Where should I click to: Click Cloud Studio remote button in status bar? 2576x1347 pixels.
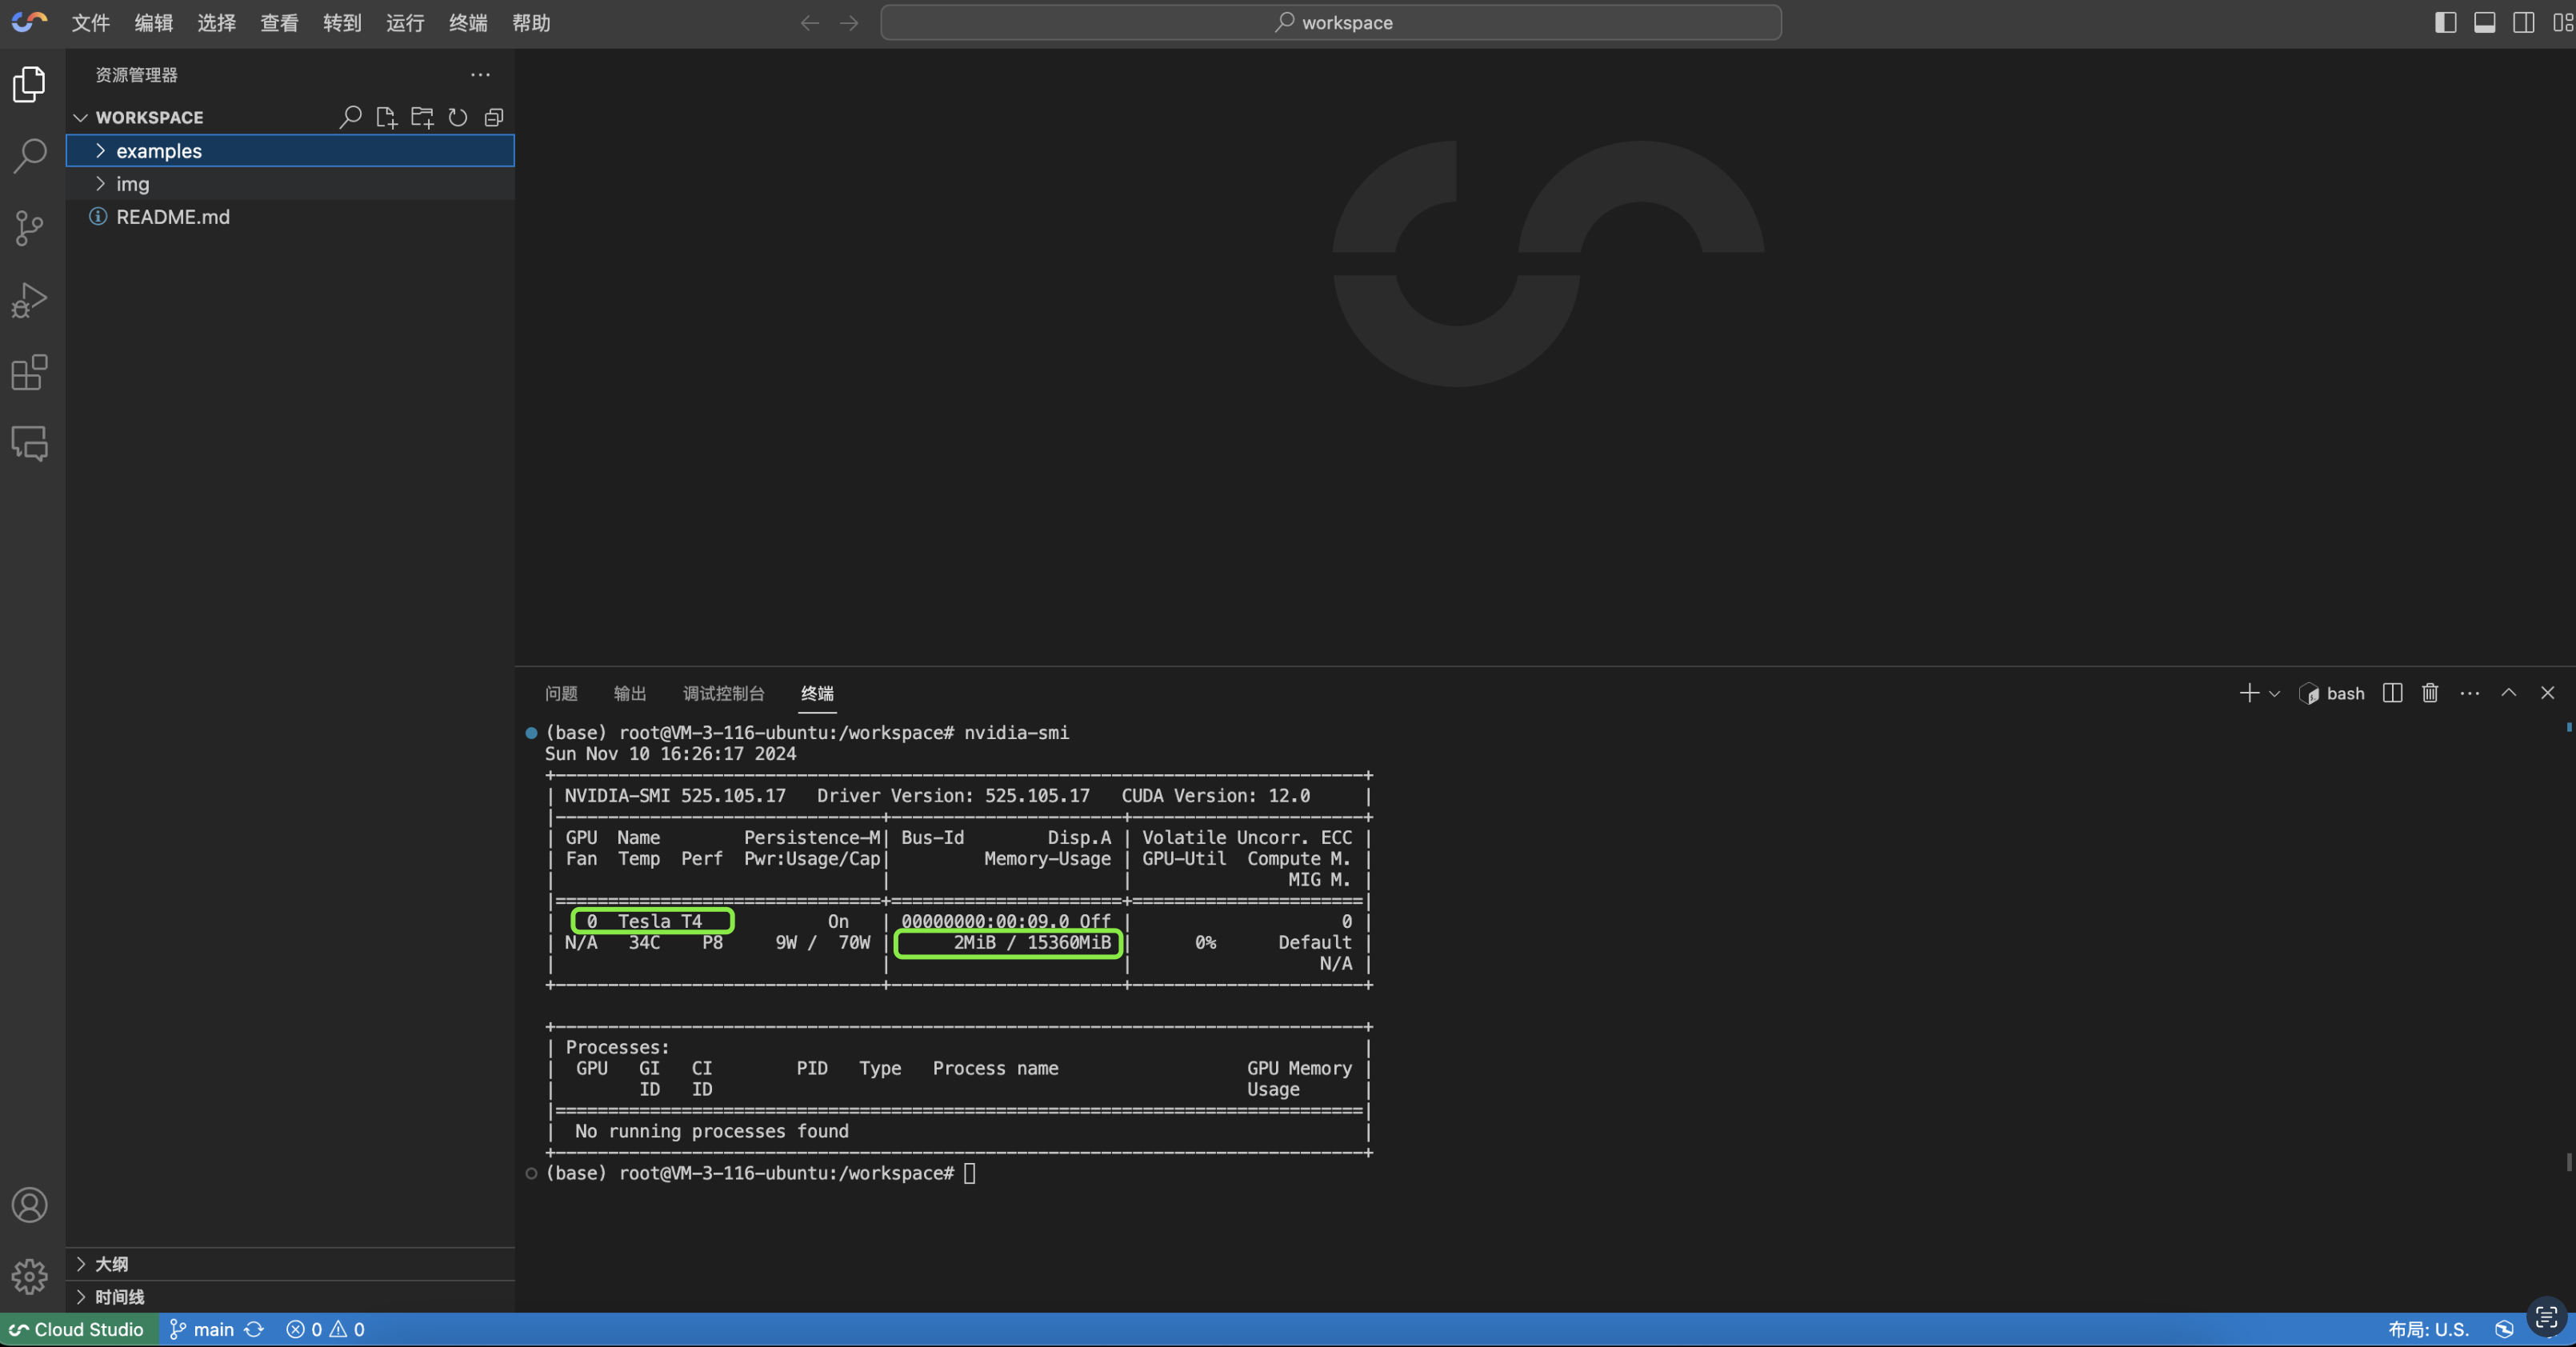[x=78, y=1329]
